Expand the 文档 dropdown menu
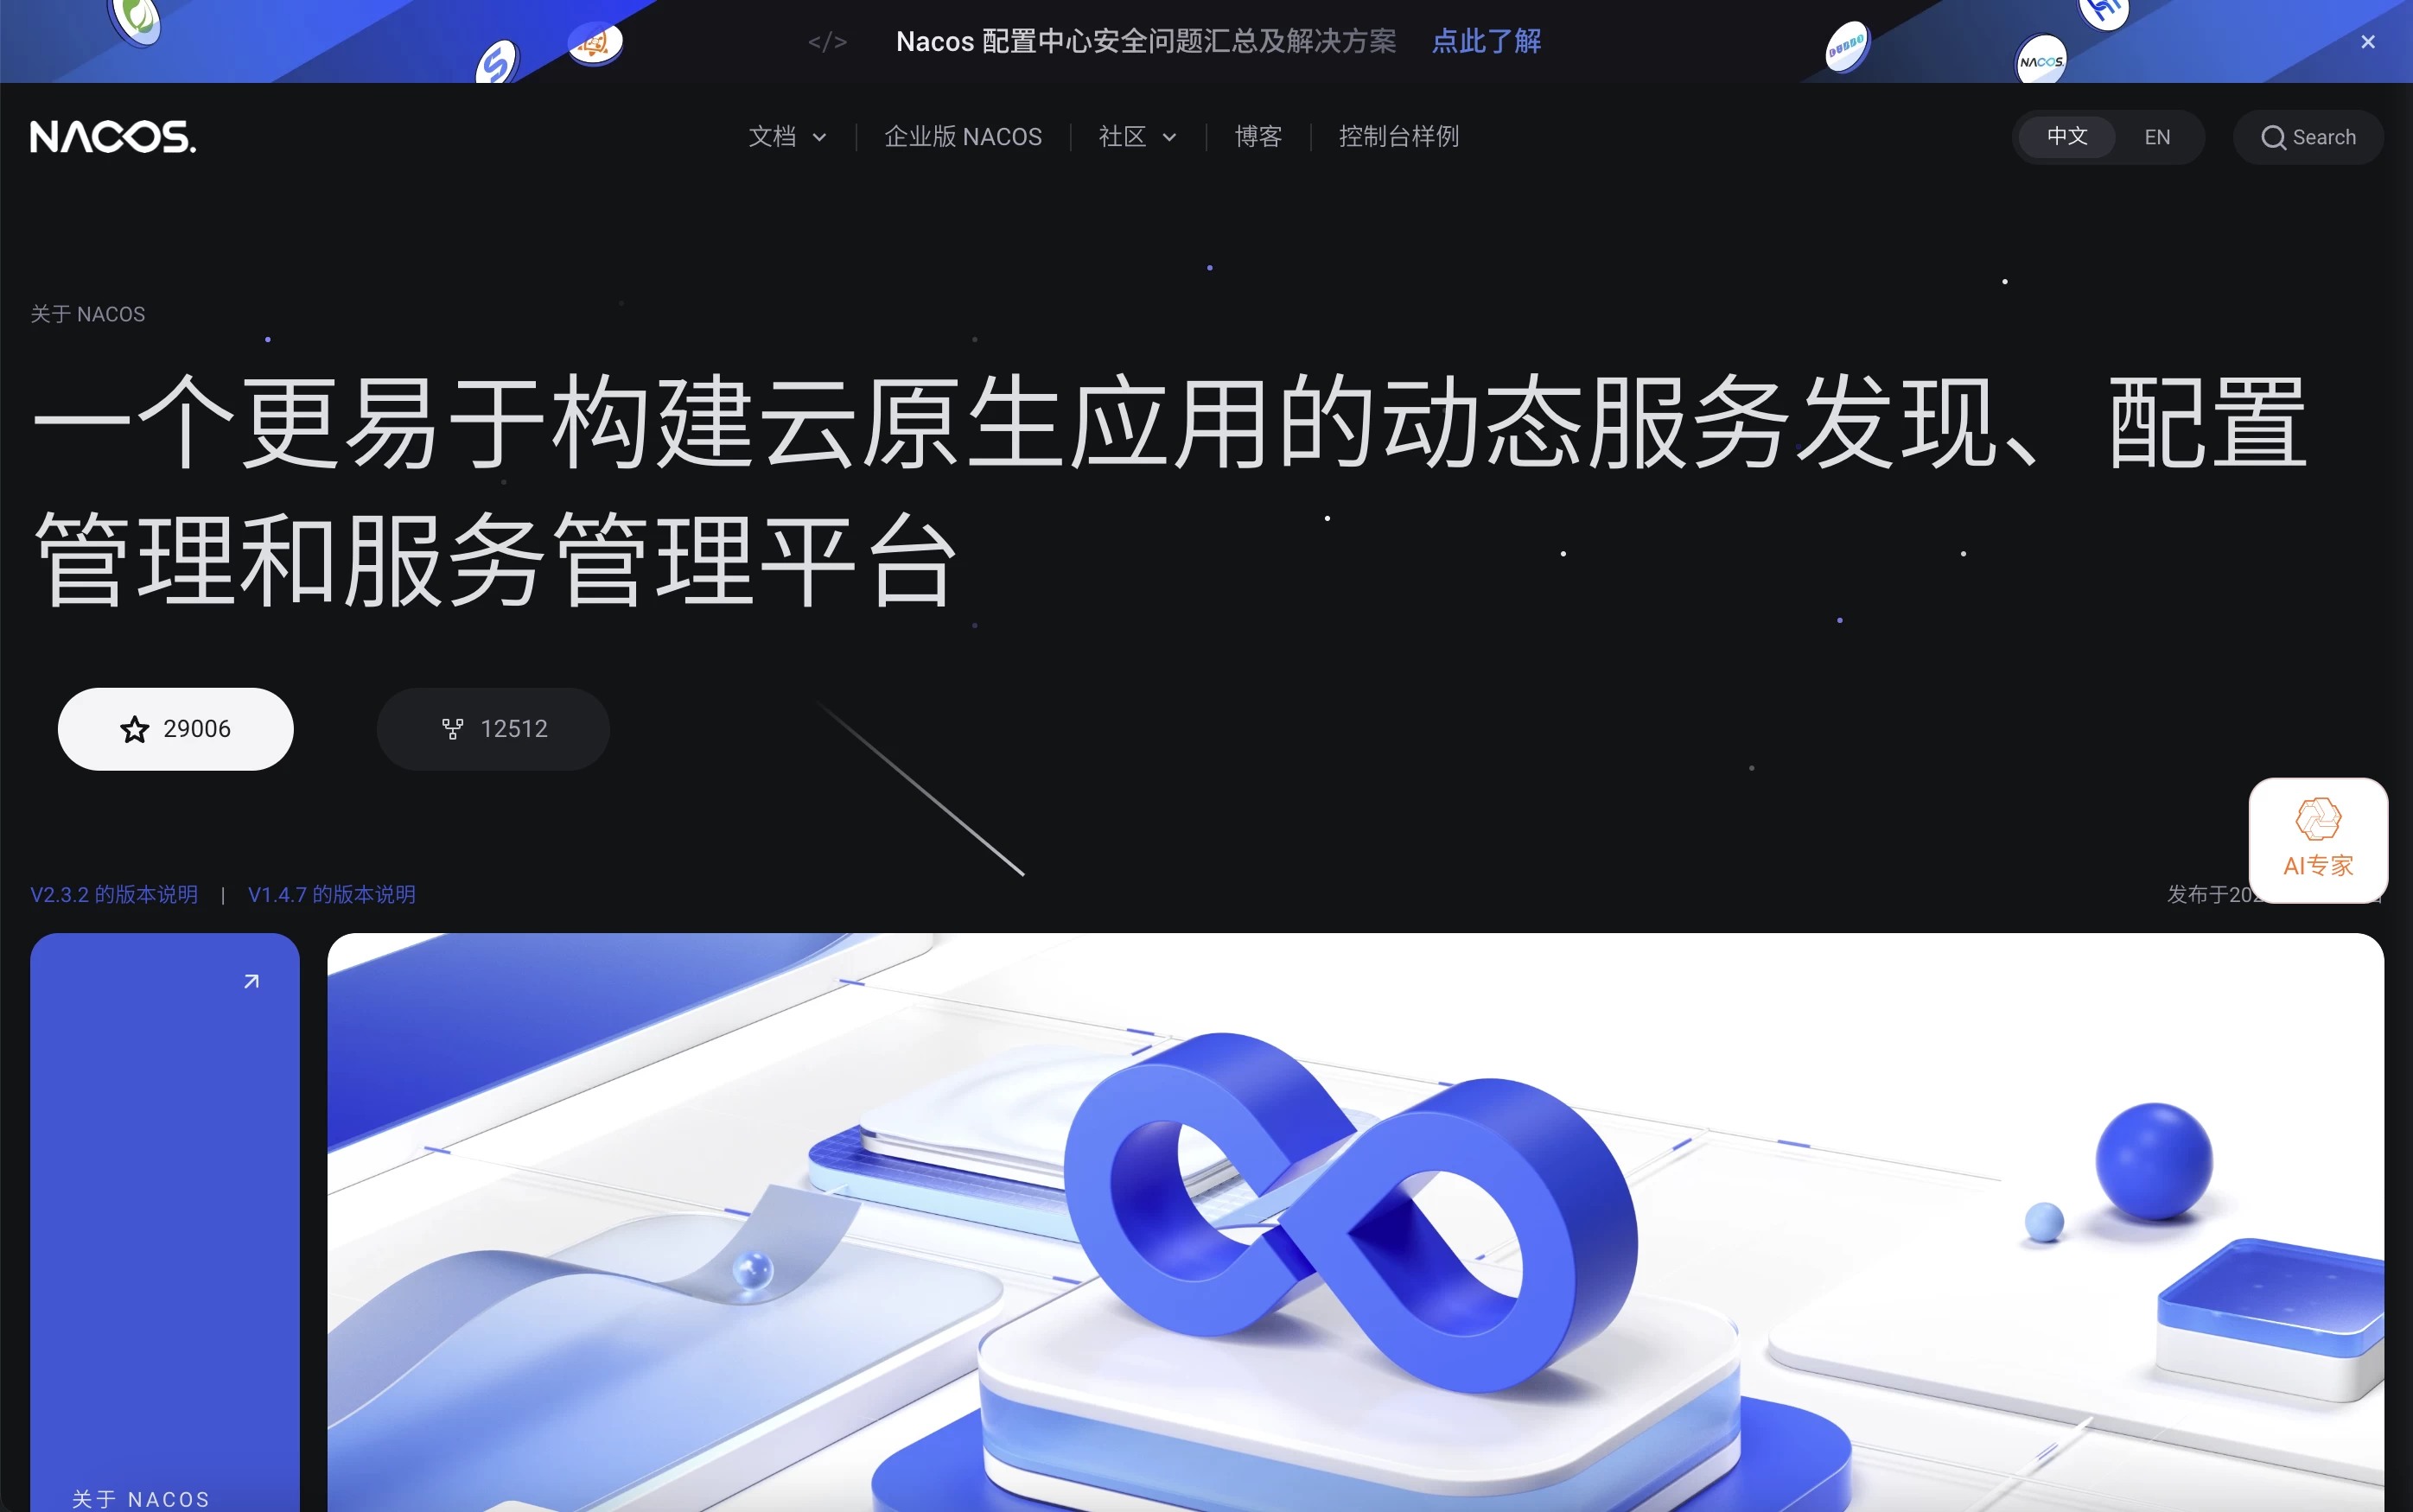Image resolution: width=2413 pixels, height=1512 pixels. point(782,137)
